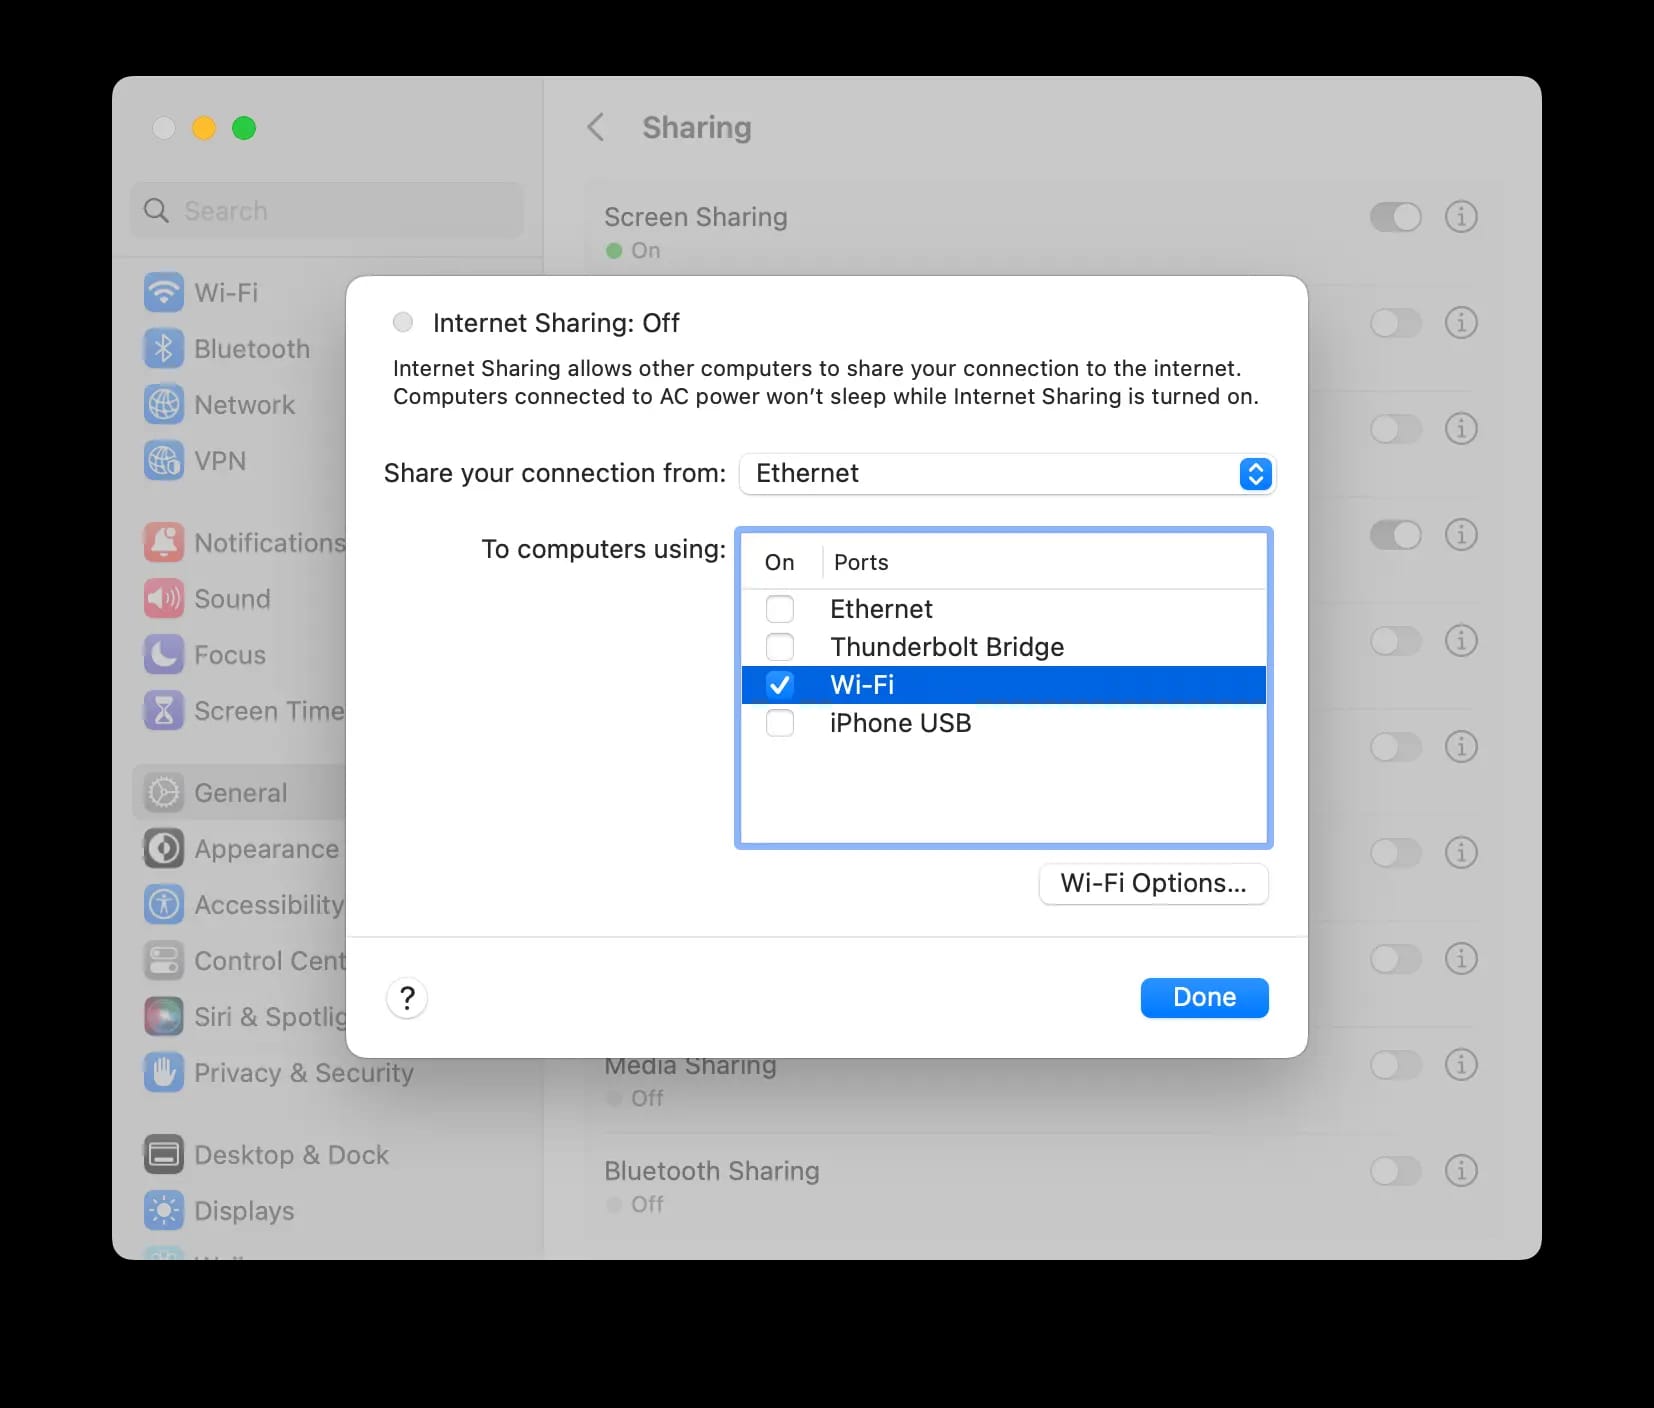Screen dimensions: 1654x1408
Task: Open Sound settings via speaker icon
Action: [x=163, y=599]
